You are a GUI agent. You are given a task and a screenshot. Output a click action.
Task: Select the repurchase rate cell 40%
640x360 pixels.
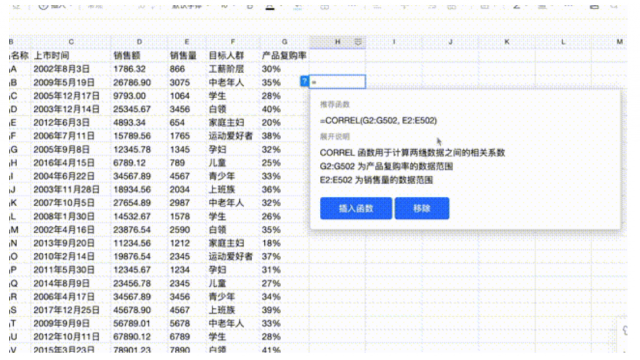pos(284,109)
